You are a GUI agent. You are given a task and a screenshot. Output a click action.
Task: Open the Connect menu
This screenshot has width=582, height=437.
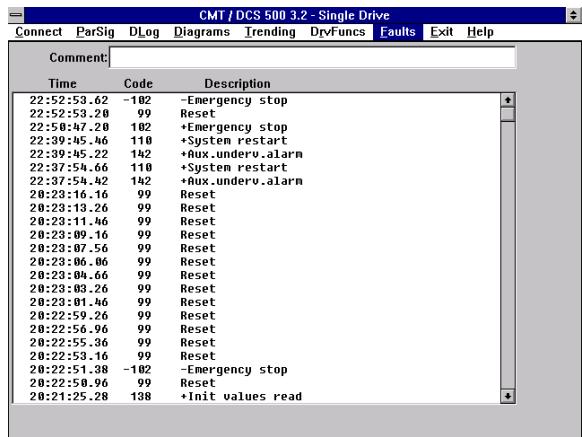[39, 32]
